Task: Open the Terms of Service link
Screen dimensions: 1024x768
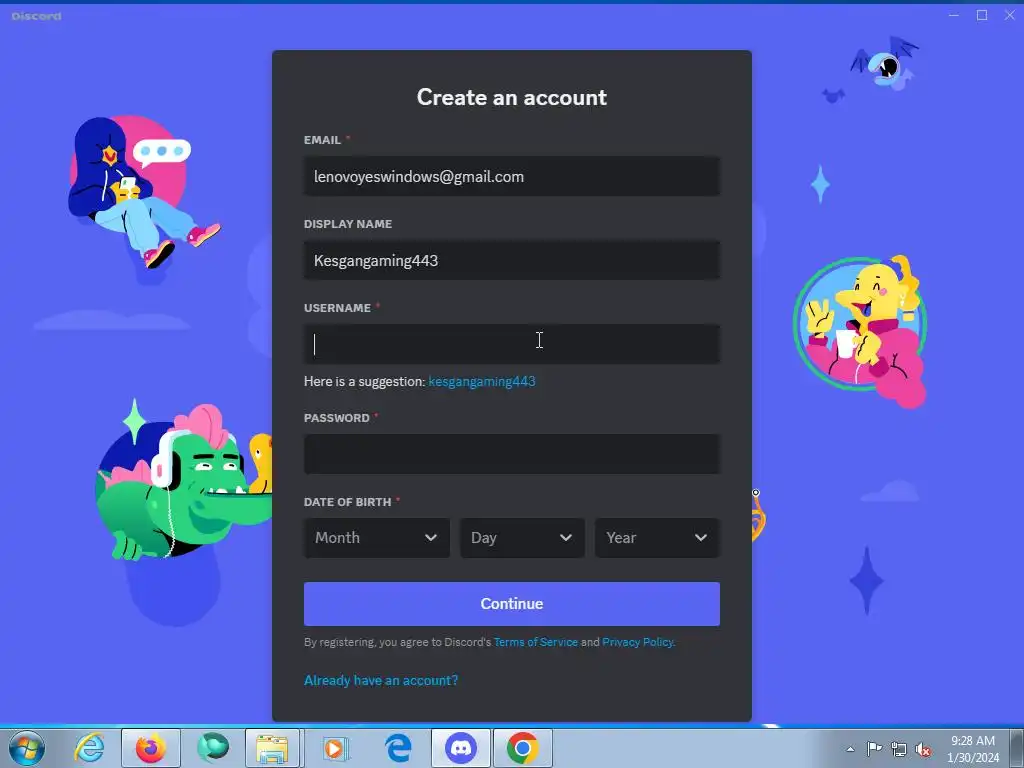Action: coord(536,642)
